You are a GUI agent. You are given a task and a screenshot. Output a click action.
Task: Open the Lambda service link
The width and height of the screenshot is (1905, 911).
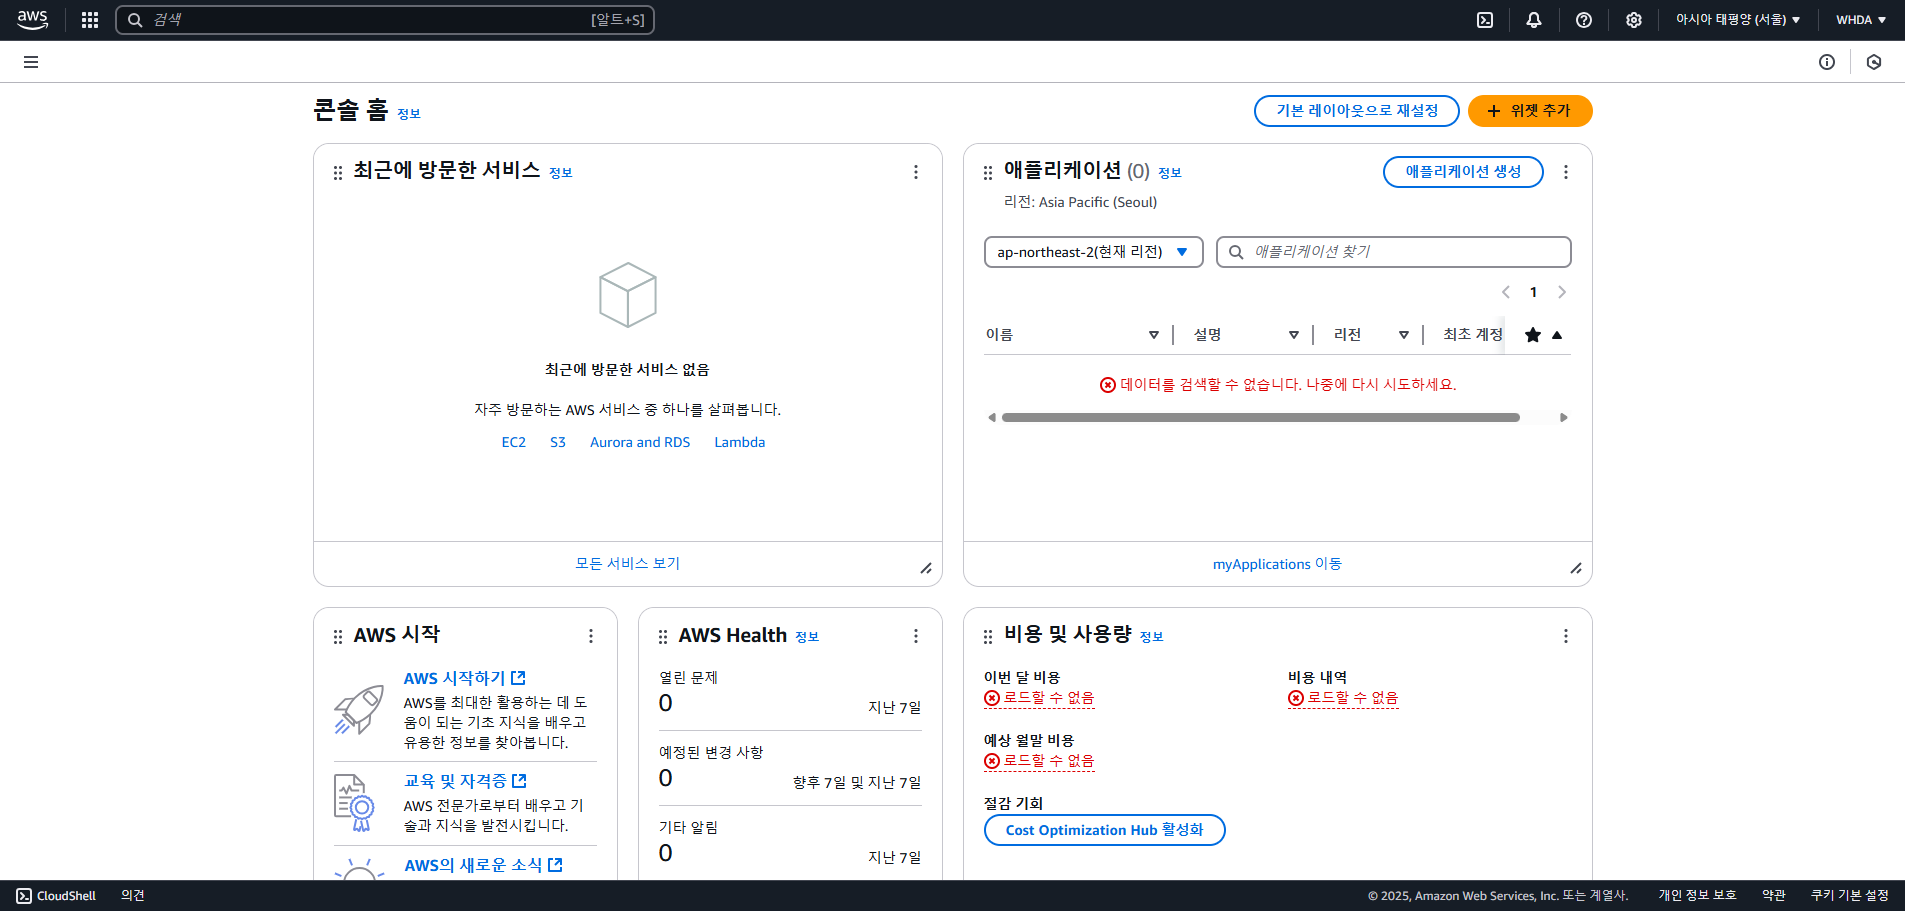(x=740, y=442)
